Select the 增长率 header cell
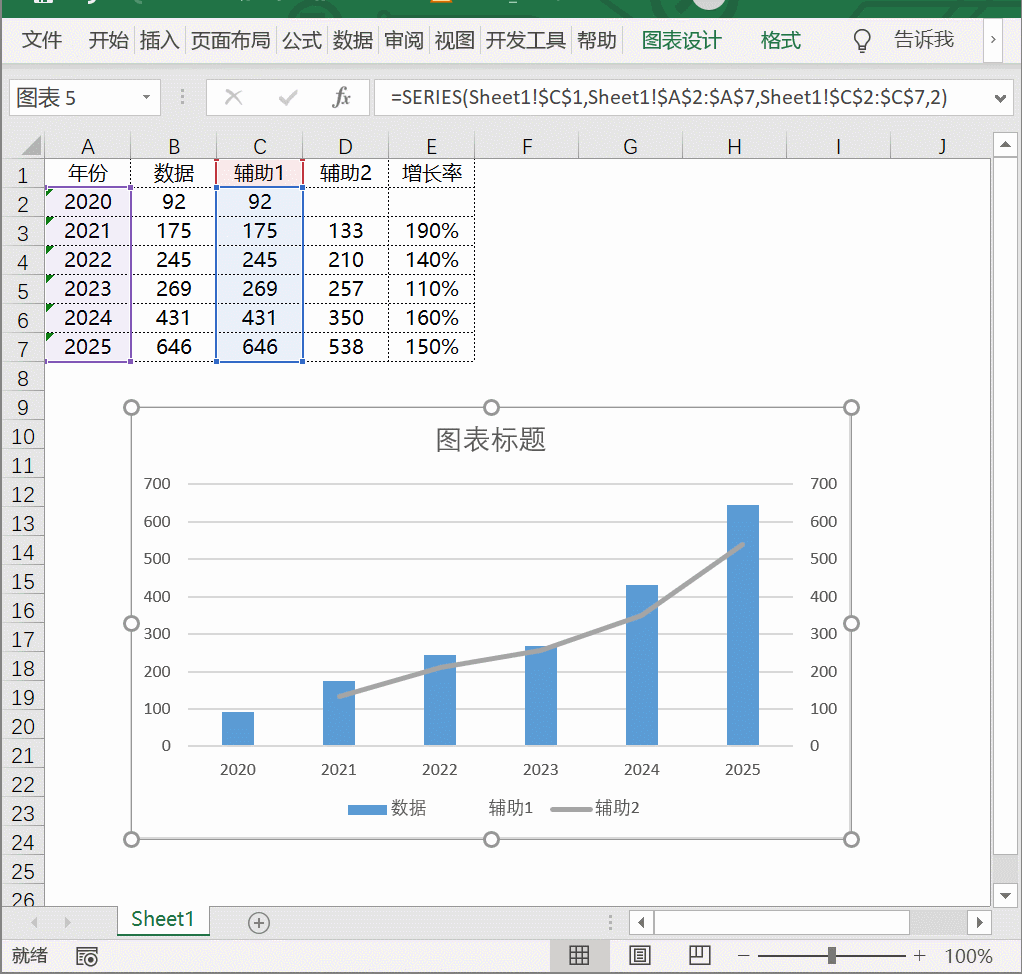The image size is (1022, 974). (431, 173)
